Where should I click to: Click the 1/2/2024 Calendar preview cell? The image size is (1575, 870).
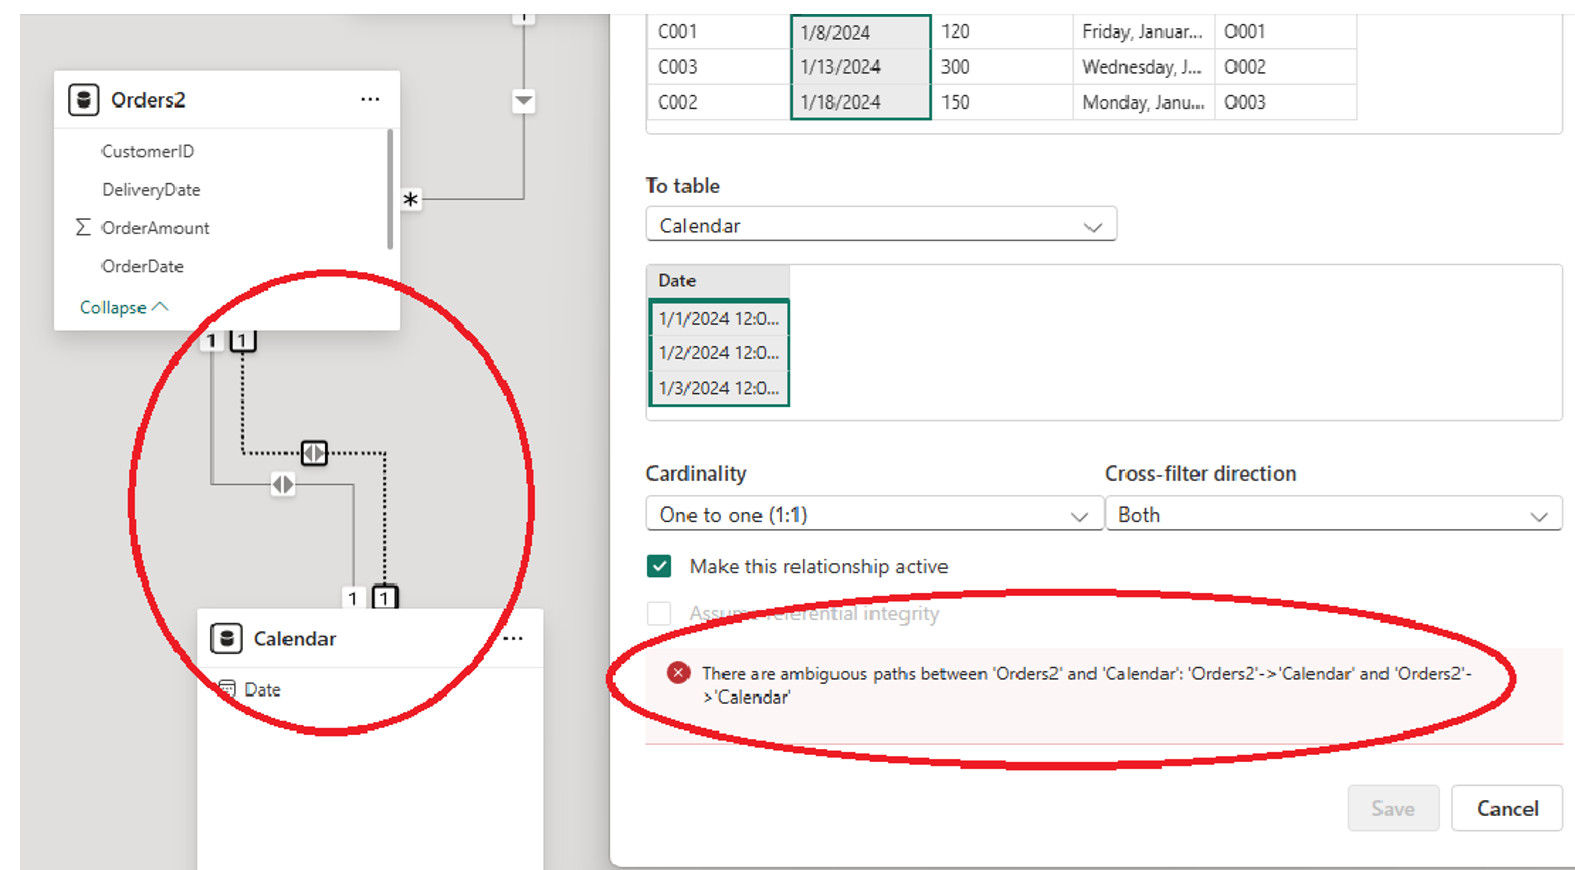(x=719, y=353)
